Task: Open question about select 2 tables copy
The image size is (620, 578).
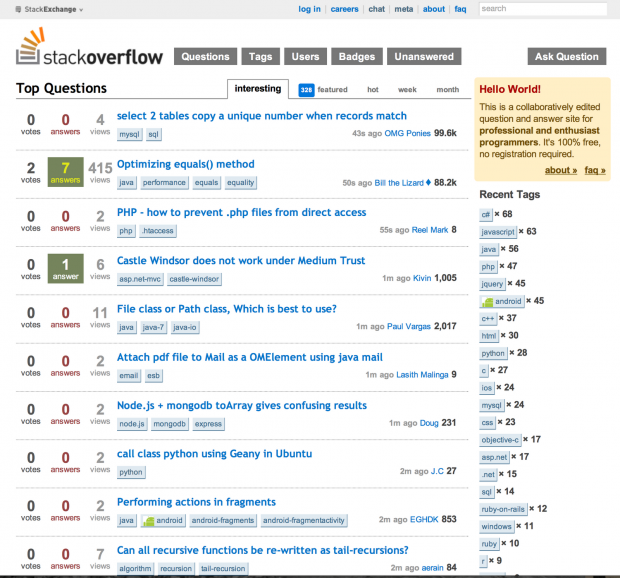Action: [x=262, y=116]
